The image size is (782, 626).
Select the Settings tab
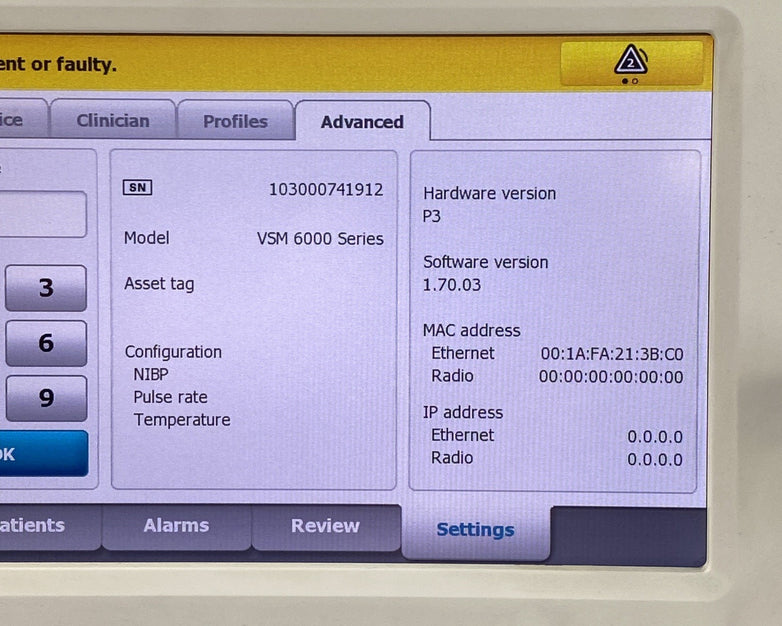point(475,530)
